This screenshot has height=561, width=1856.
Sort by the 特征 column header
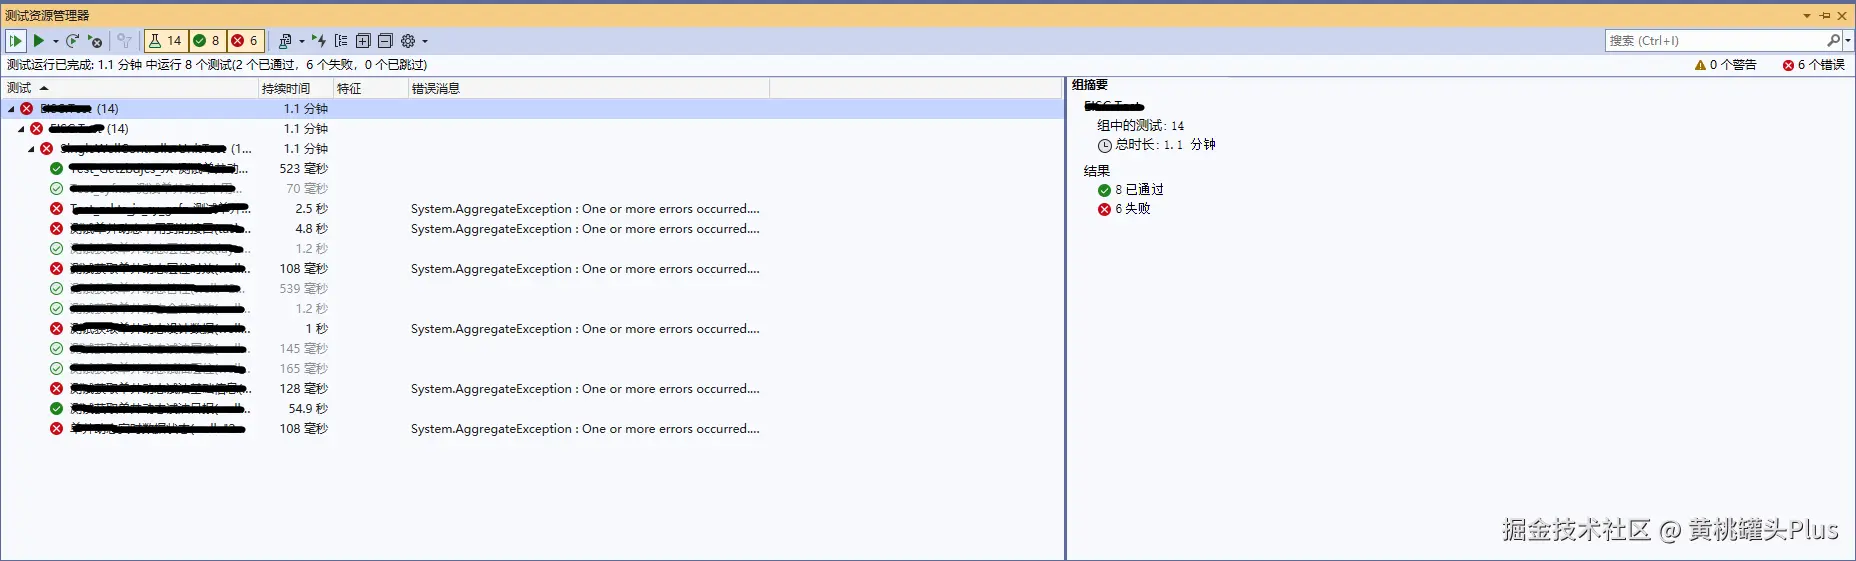371,88
